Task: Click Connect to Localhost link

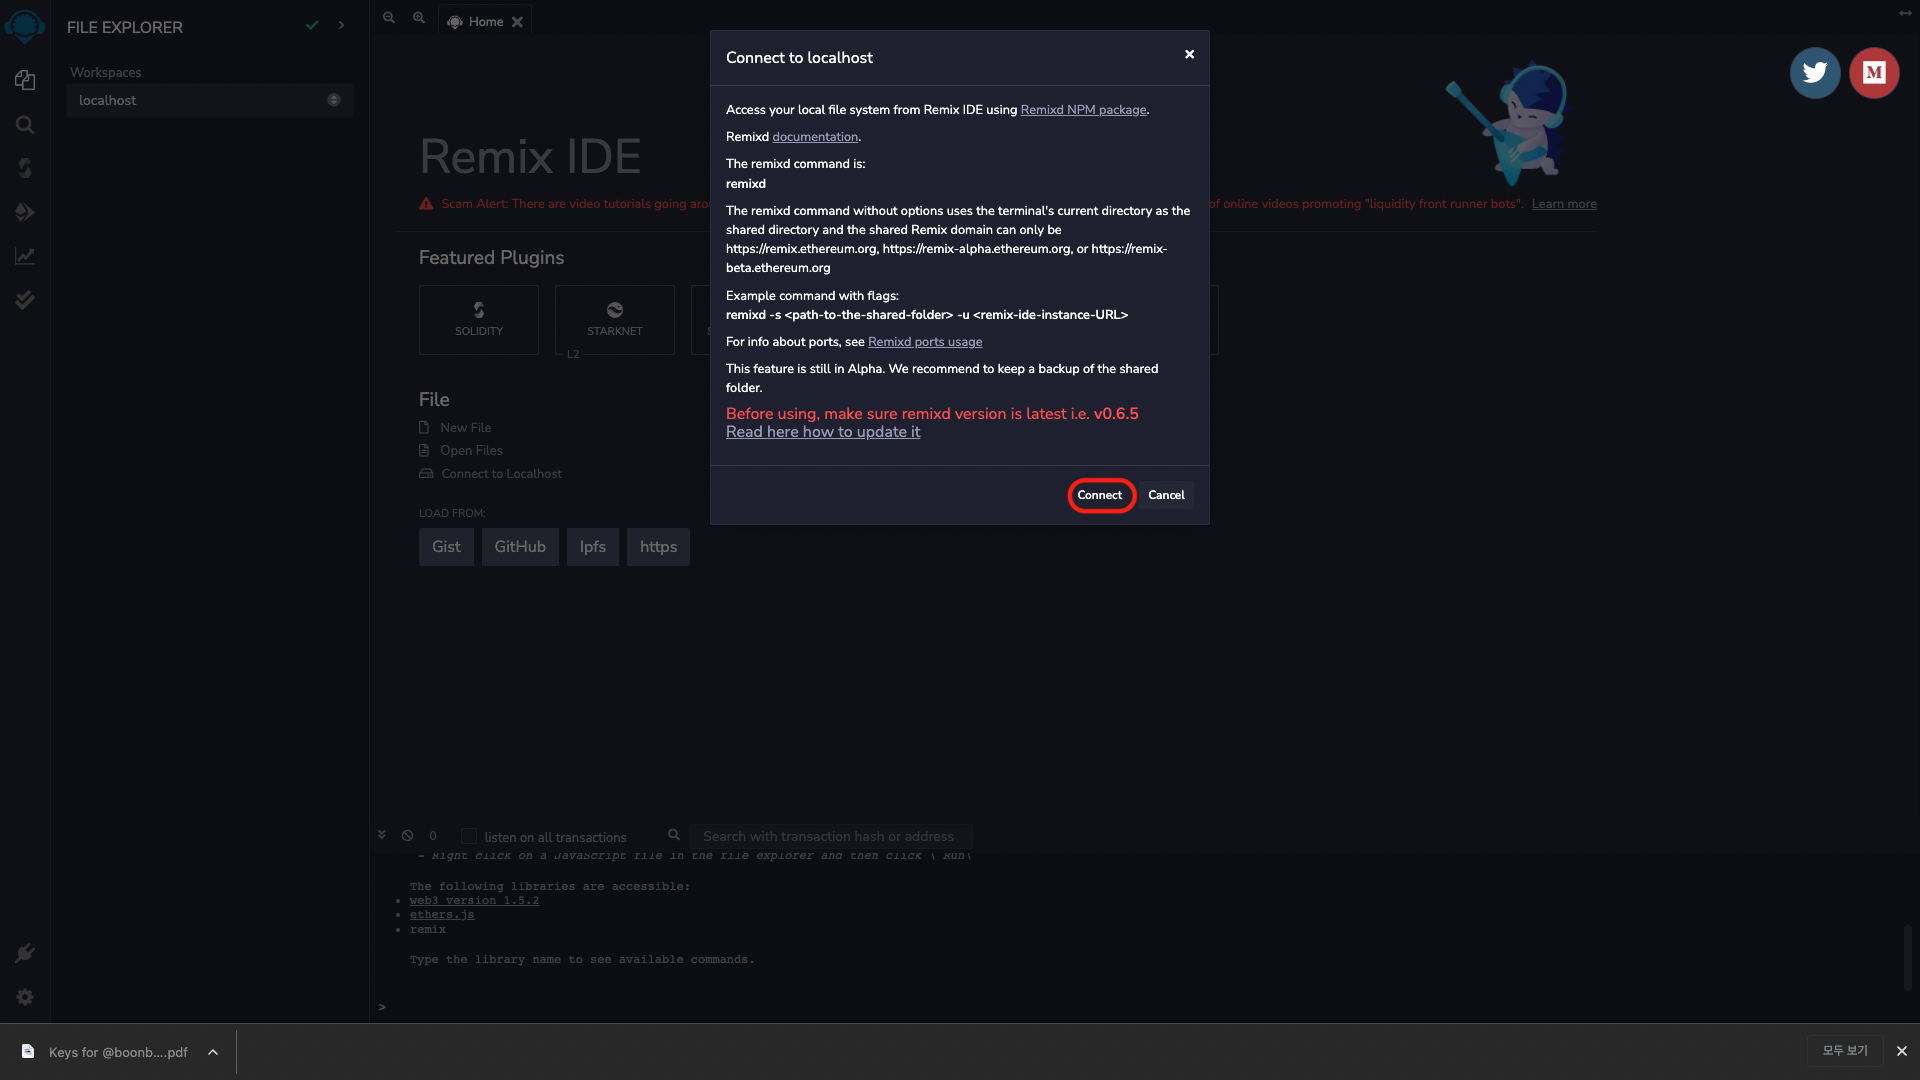Action: point(501,473)
